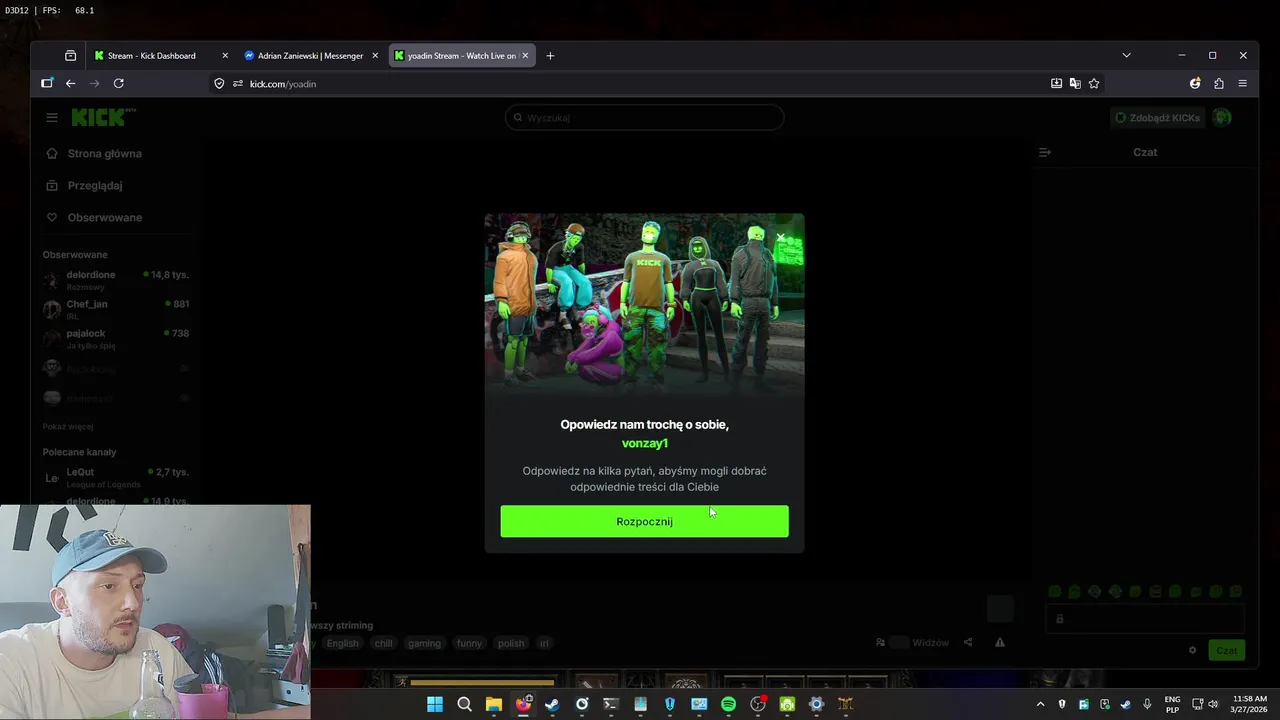
Task: Open the Kick hamburger menu
Action: click(51, 118)
